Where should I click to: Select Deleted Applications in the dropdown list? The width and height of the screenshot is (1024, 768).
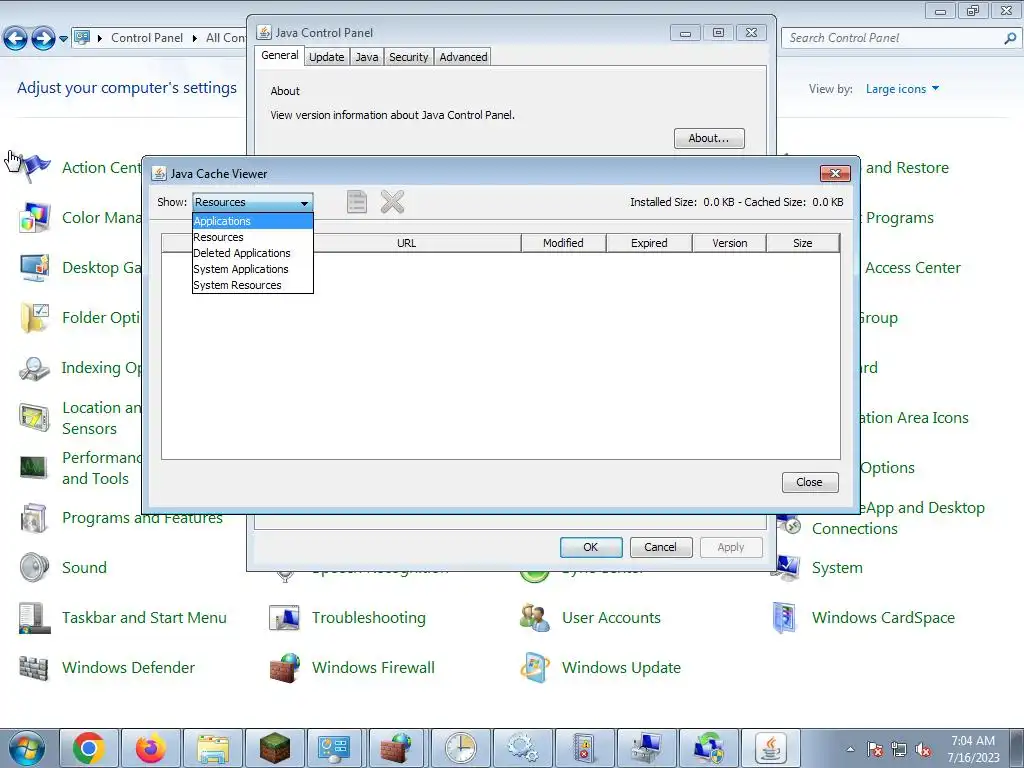[253, 253]
